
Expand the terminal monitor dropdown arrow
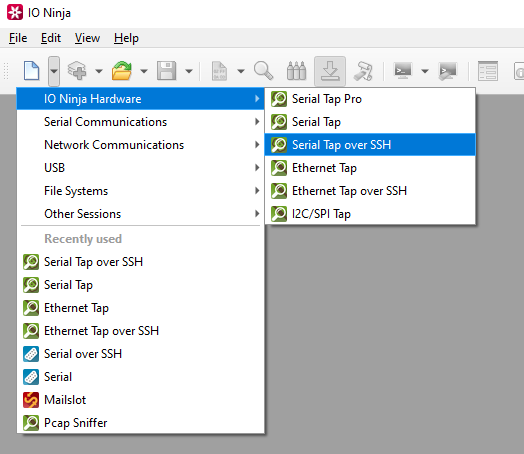tap(425, 71)
